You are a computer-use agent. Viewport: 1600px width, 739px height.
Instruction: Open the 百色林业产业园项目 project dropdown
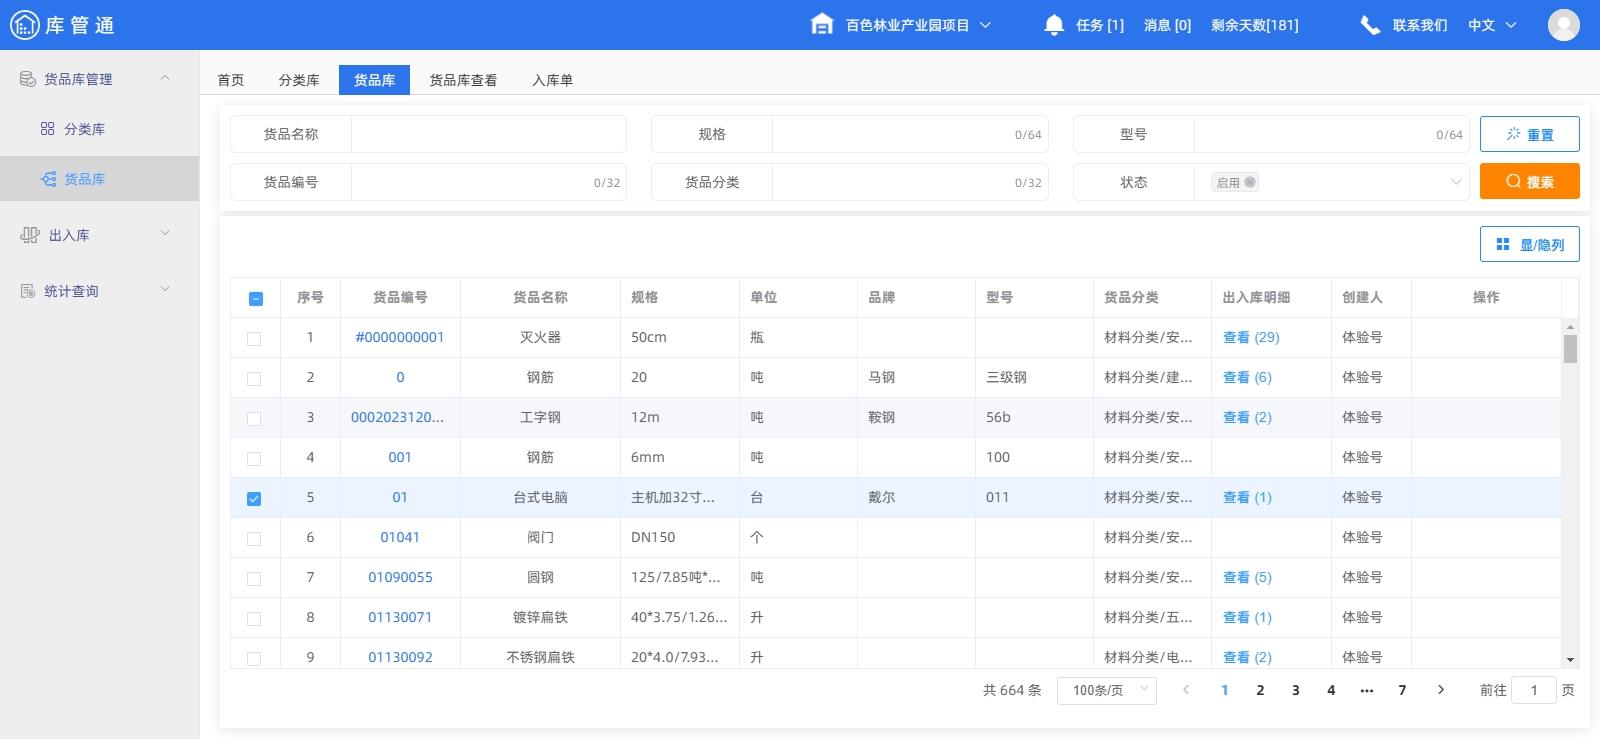click(918, 25)
